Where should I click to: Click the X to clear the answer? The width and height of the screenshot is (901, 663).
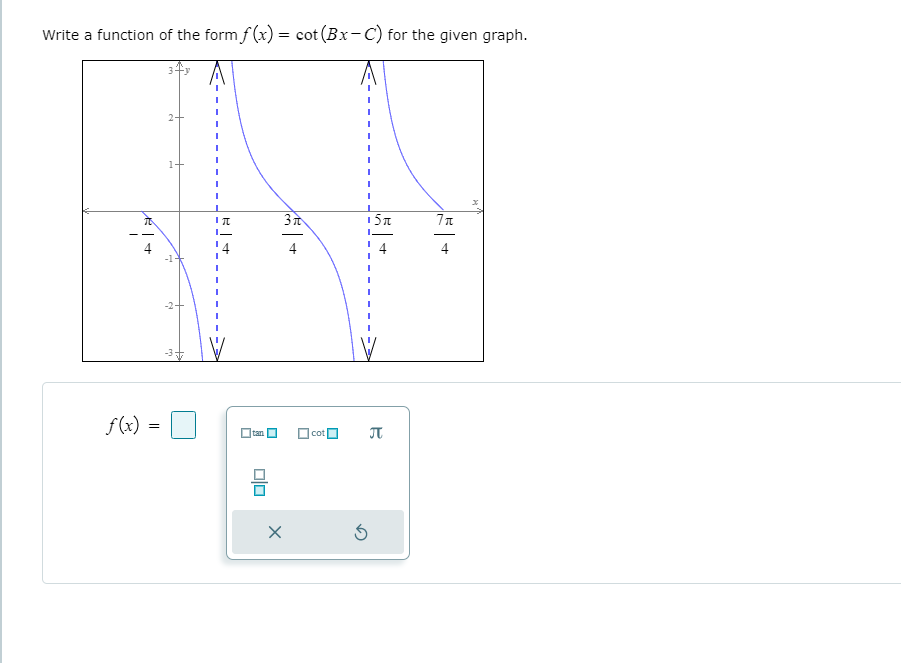coord(275,532)
